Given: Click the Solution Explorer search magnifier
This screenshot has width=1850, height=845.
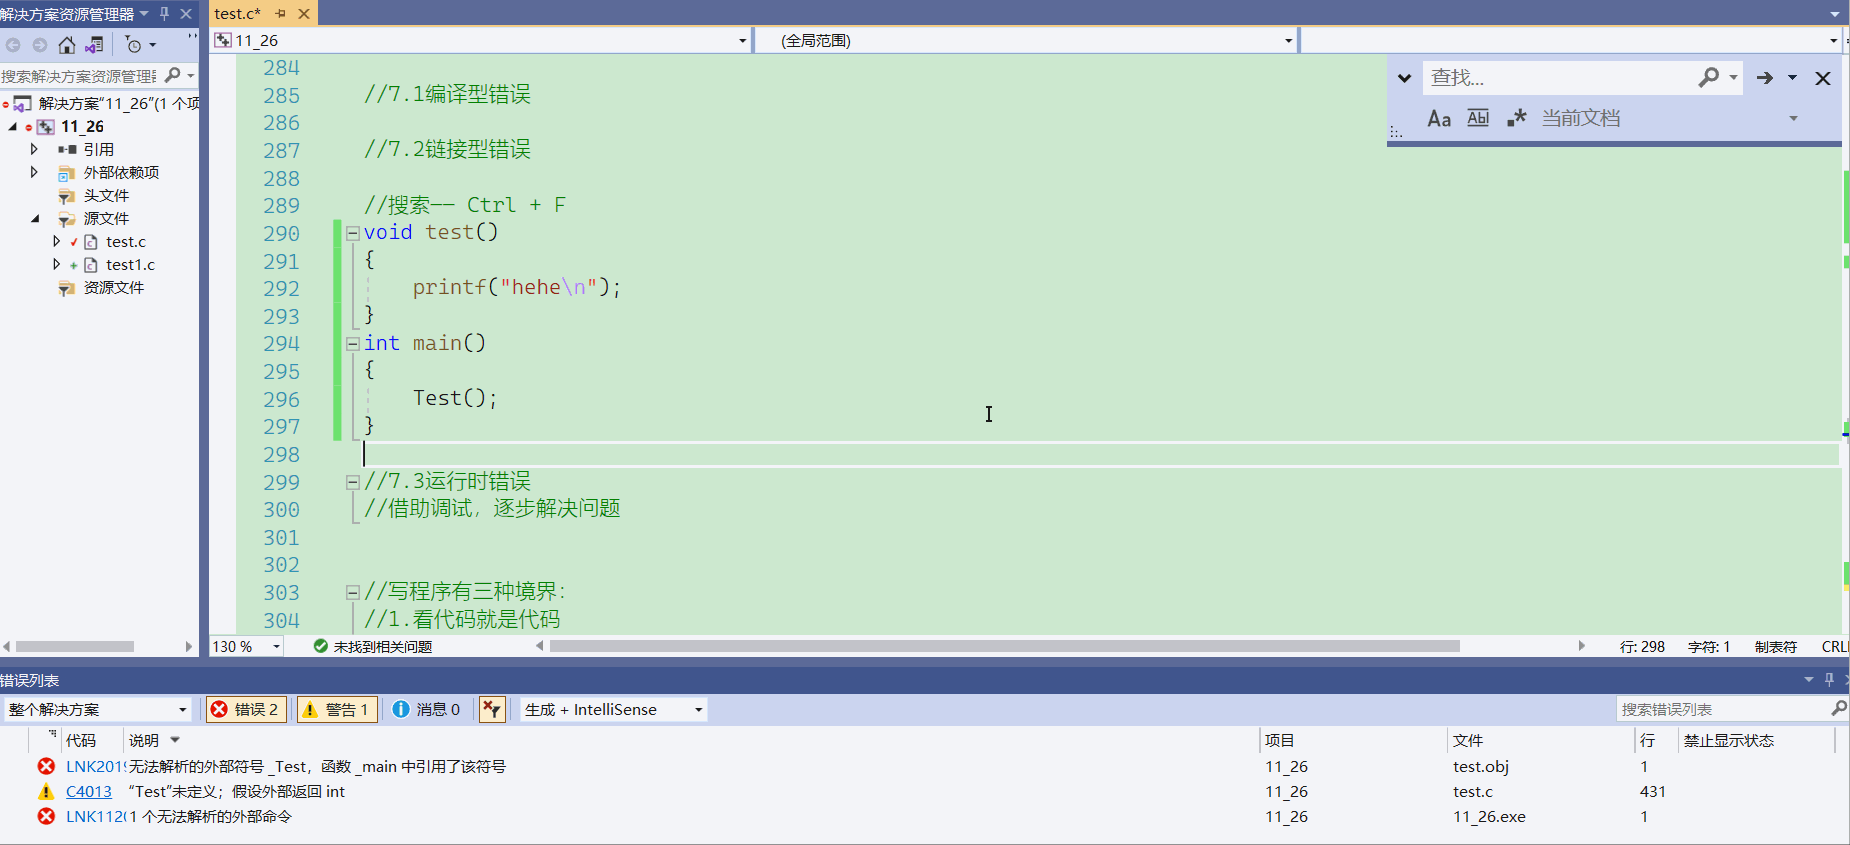Looking at the screenshot, I should 173,75.
